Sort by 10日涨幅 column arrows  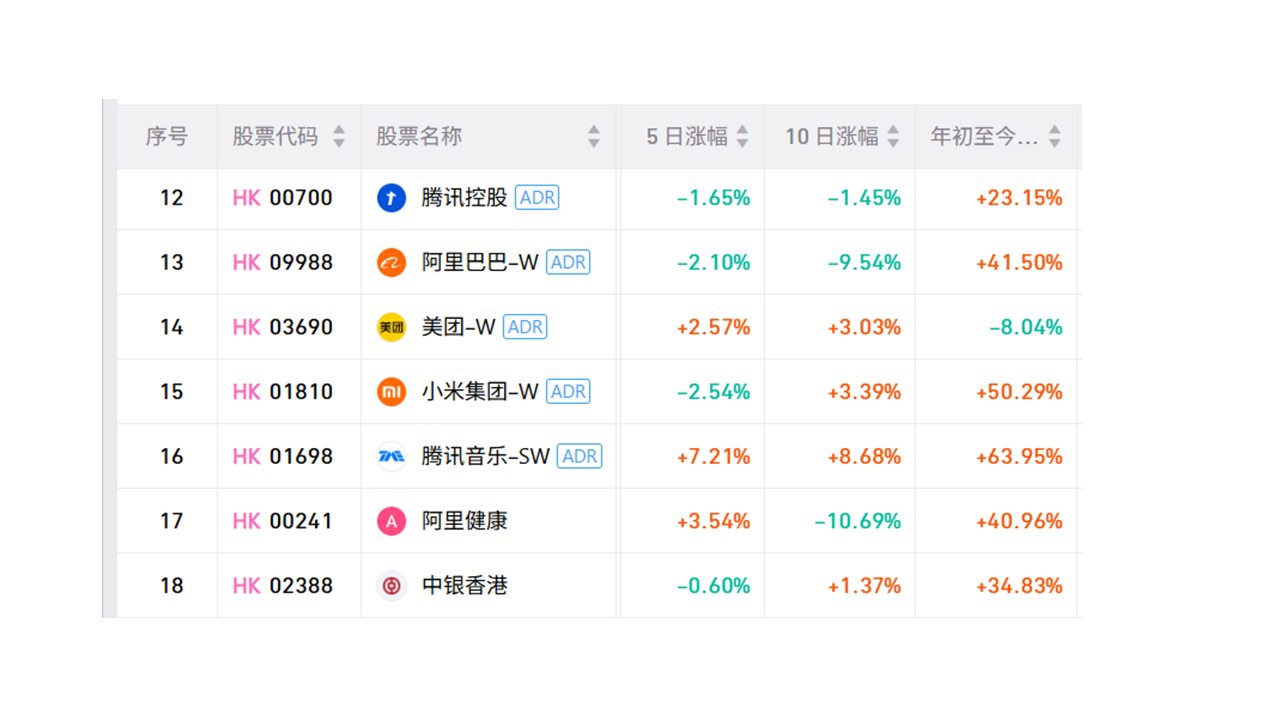click(893, 137)
